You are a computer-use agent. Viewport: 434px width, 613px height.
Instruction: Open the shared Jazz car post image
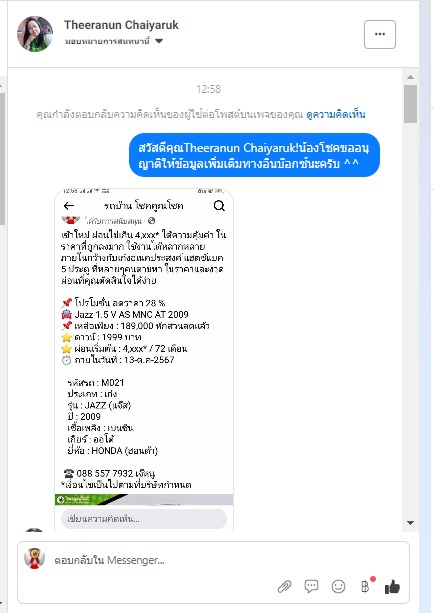[x=144, y=360]
